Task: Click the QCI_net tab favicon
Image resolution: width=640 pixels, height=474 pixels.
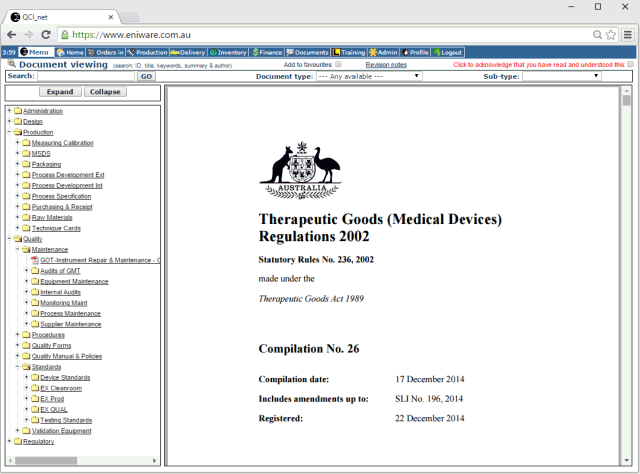Action: point(15,17)
